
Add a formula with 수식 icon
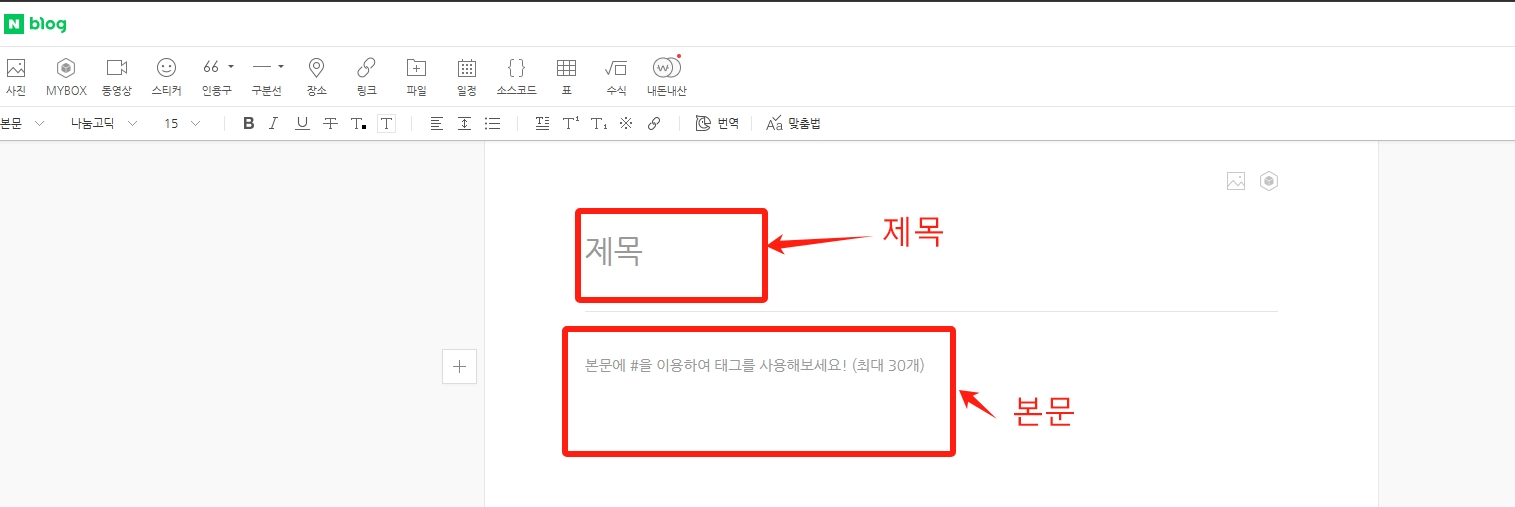(x=616, y=76)
